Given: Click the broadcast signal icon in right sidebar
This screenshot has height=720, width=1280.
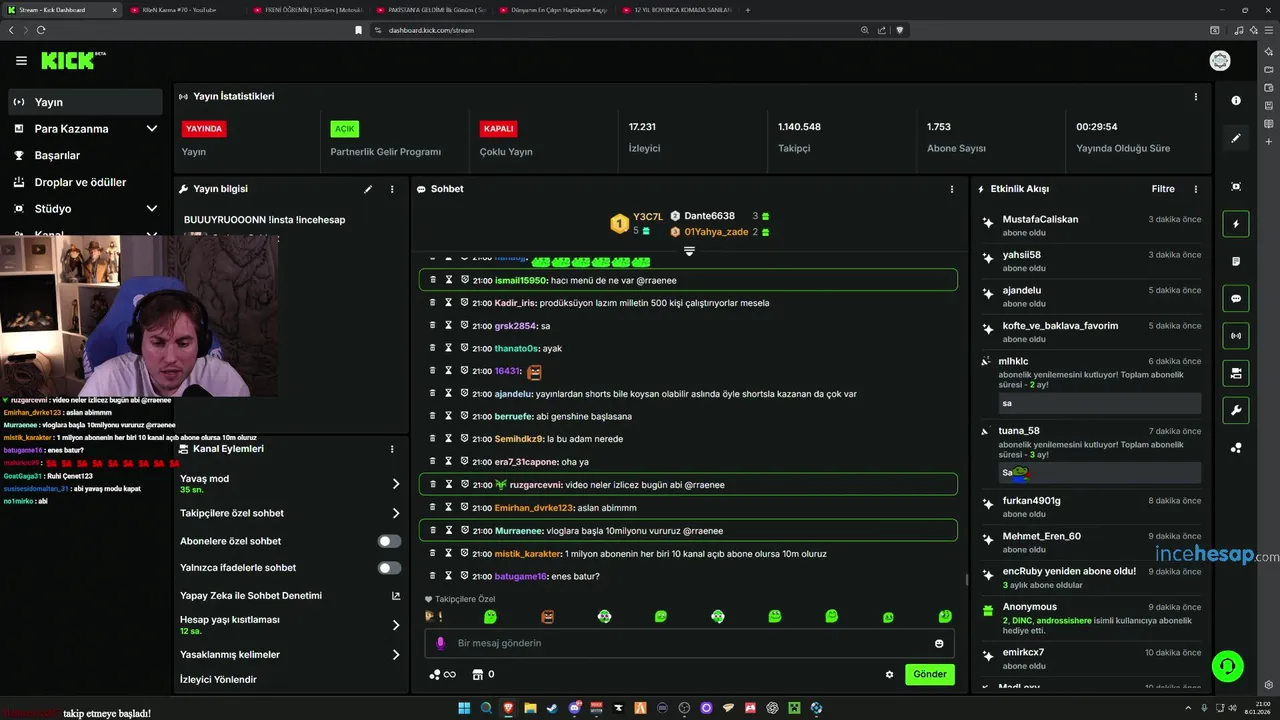Looking at the screenshot, I should (1236, 336).
